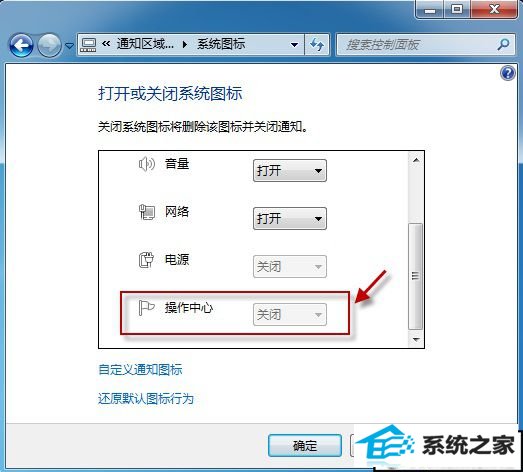Confirm with the 确定 button
This screenshot has height=472, width=523.
click(305, 446)
